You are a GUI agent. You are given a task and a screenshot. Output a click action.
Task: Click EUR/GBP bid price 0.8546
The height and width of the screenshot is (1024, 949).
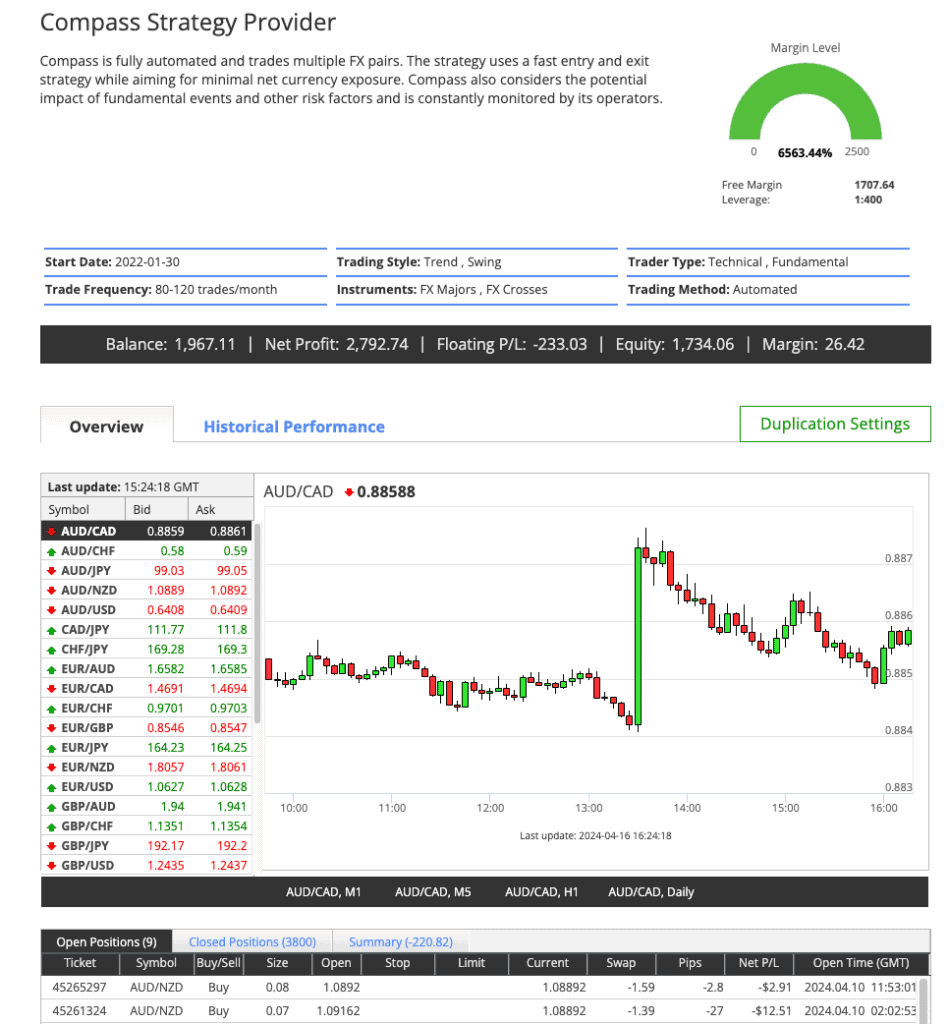click(166, 728)
